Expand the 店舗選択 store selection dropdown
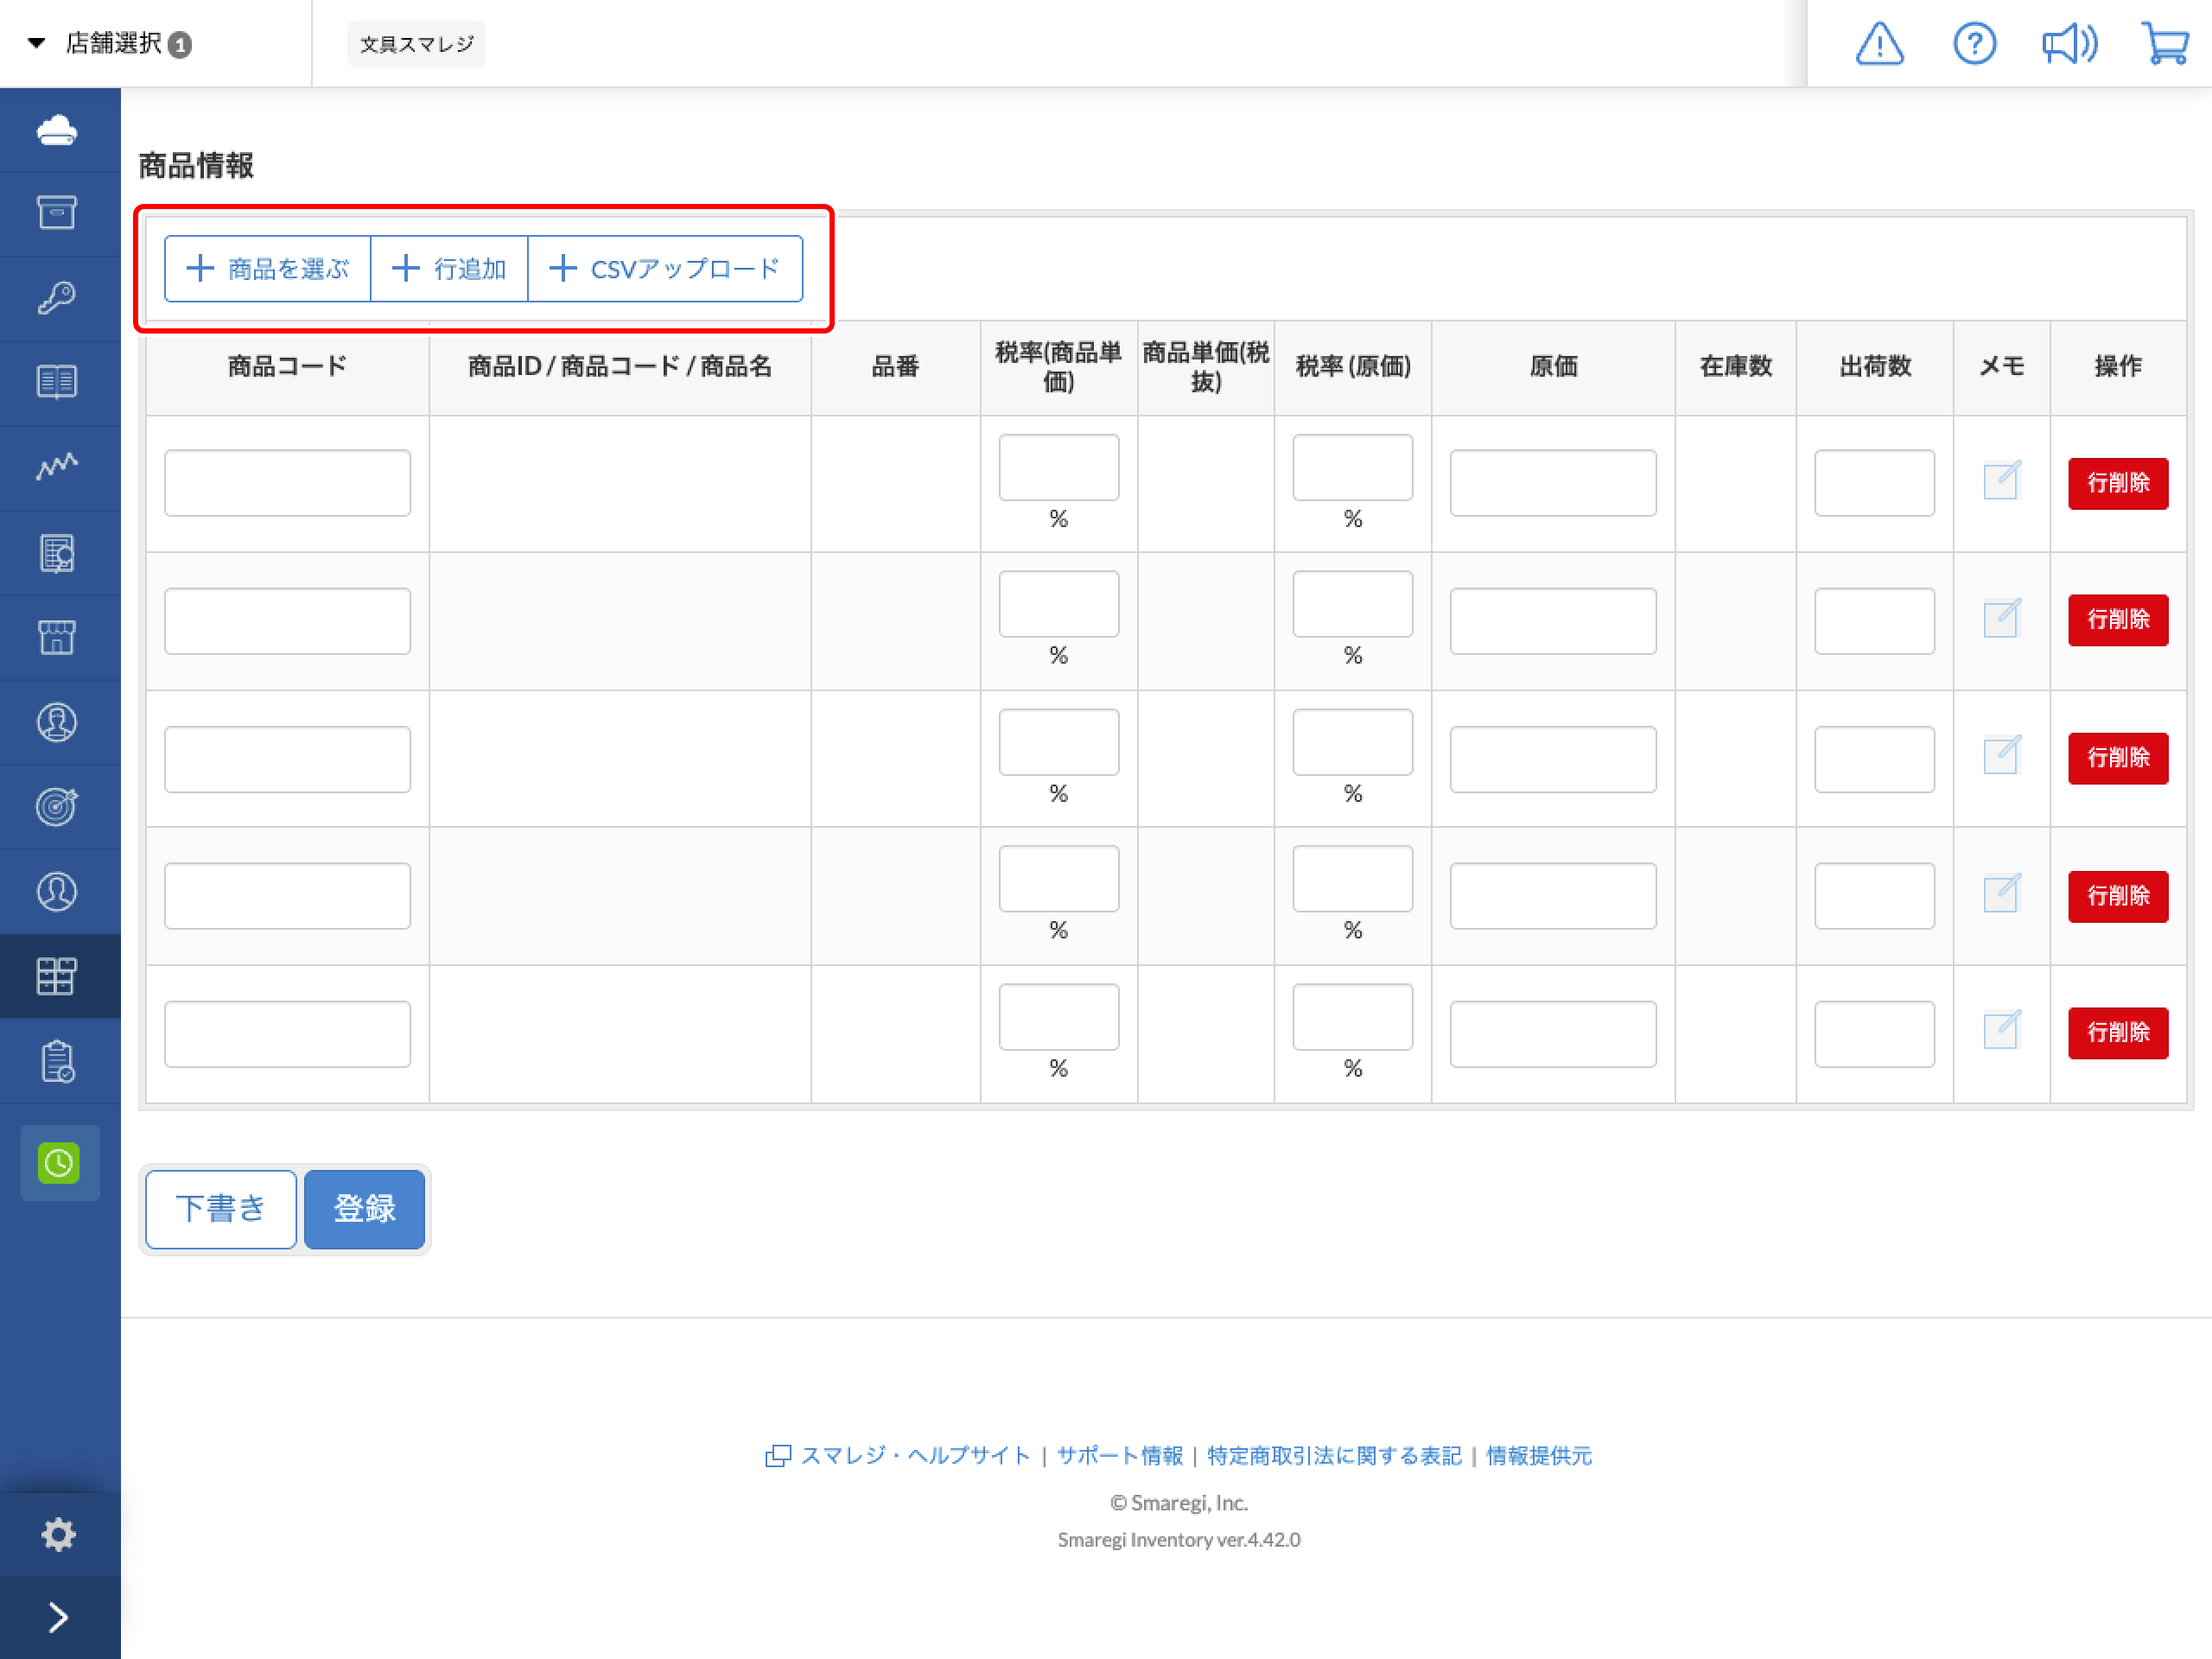Screen dimensions: 2212x1659 coord(108,44)
